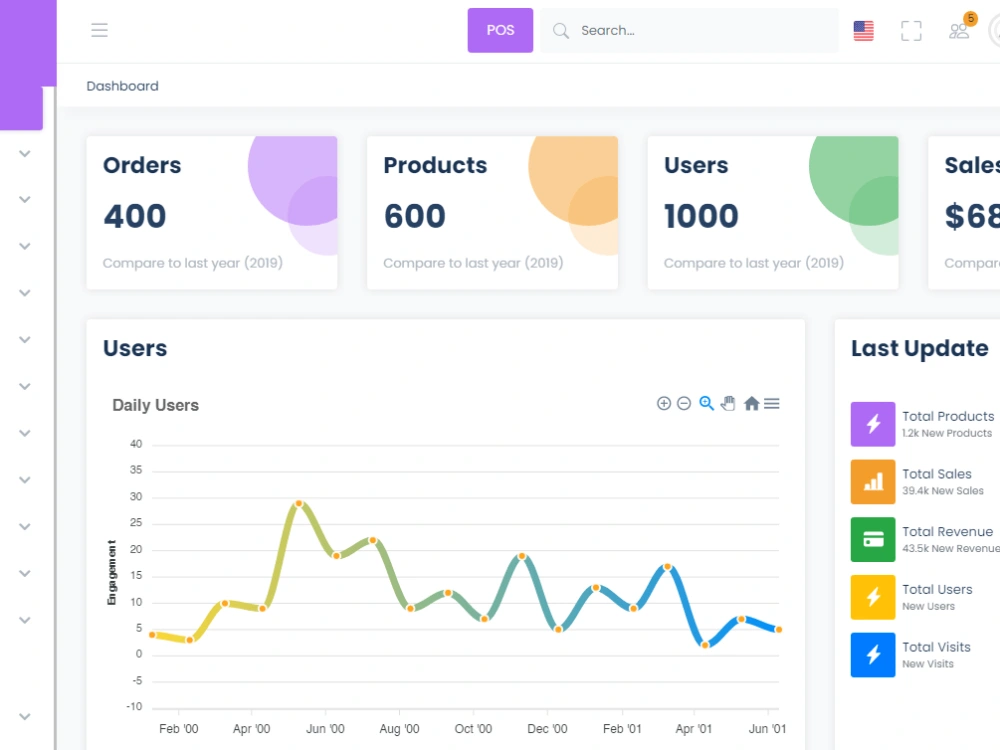Click the blue Total Visits bolt icon
This screenshot has width=1000, height=750.
[x=873, y=655]
